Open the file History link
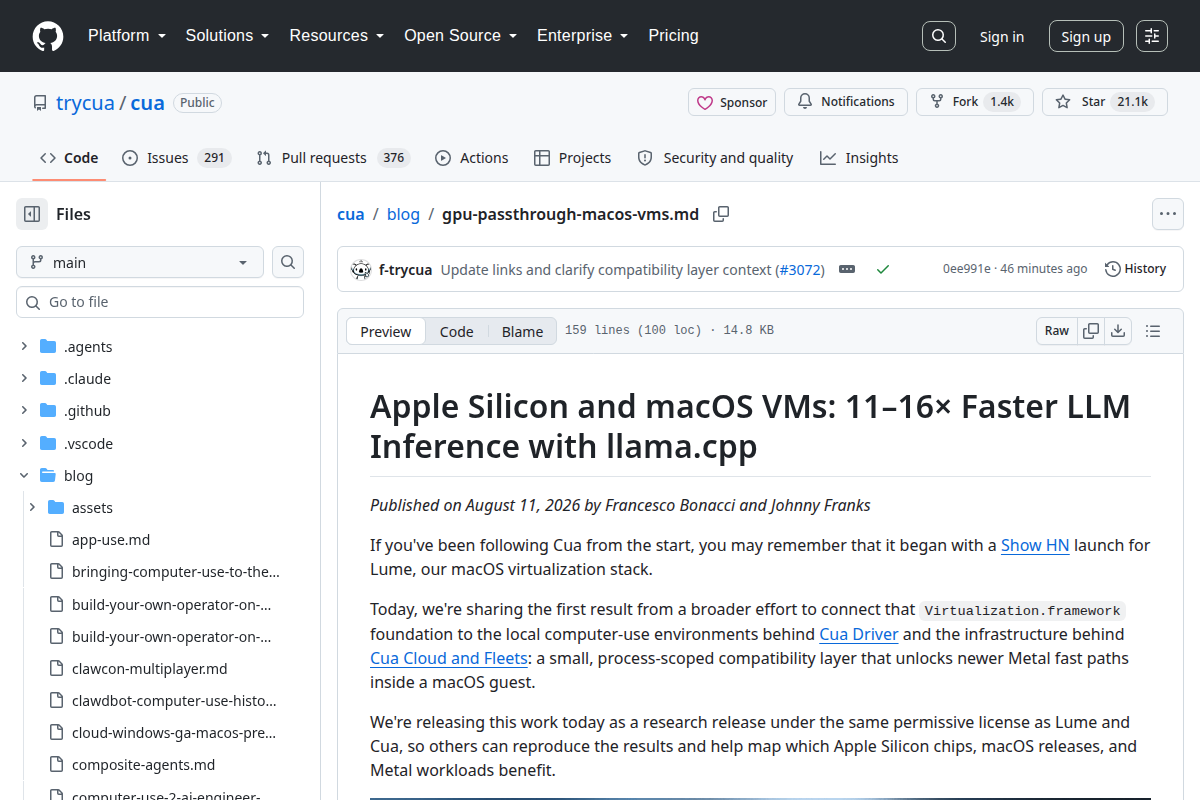The width and height of the screenshot is (1200, 800). pos(1136,269)
